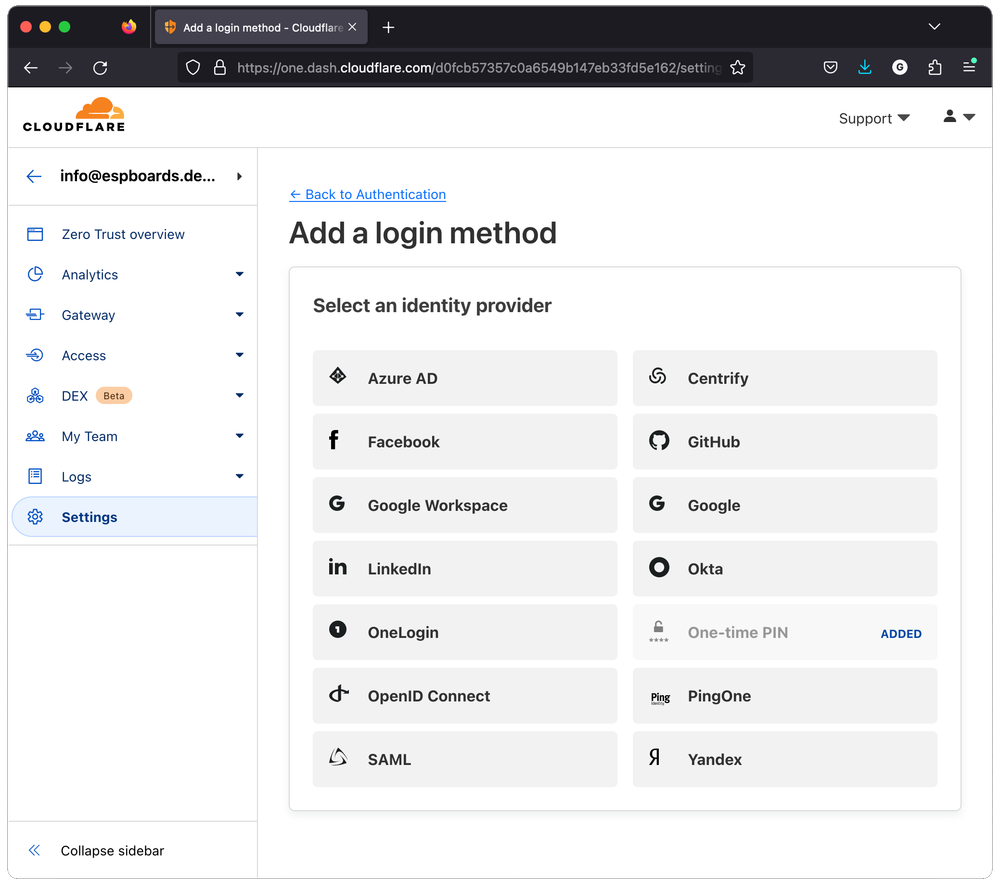Click the SAML provider icon

pos(338,759)
